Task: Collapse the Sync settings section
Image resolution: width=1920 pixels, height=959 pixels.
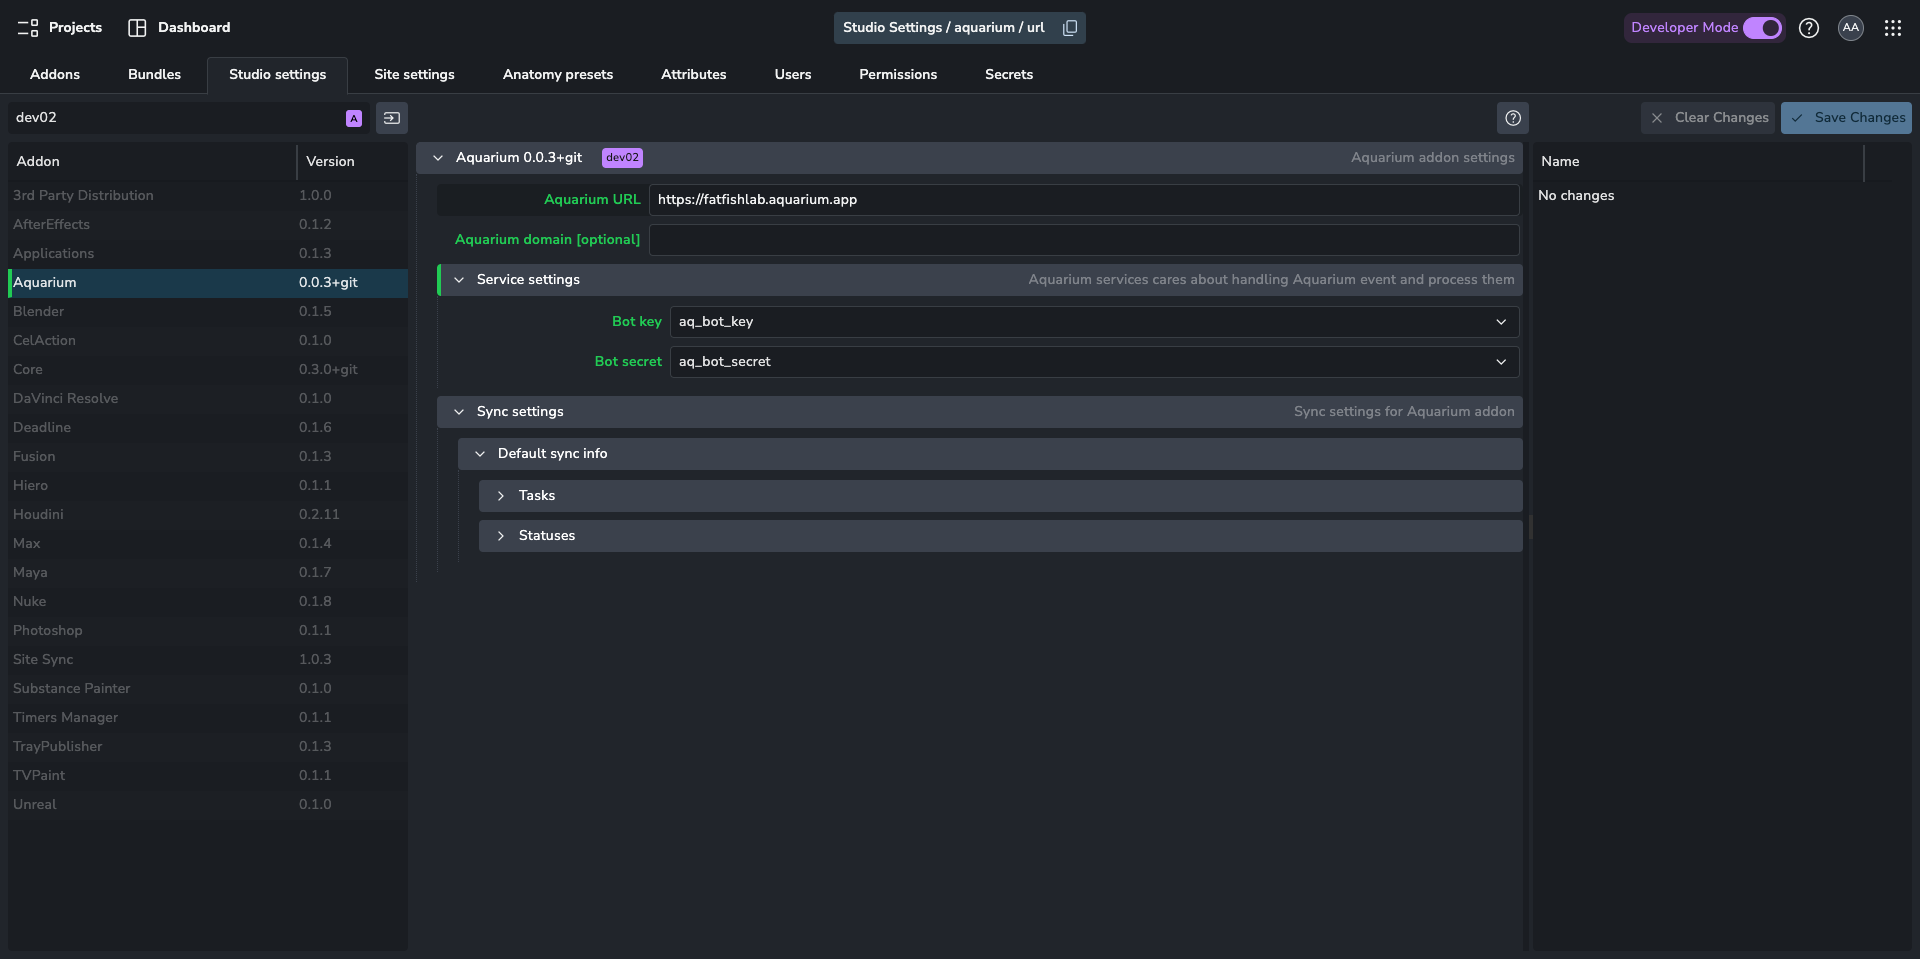Action: [x=459, y=412]
